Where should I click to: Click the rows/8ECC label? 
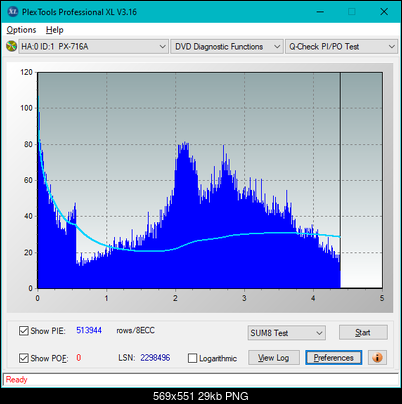click(x=136, y=330)
